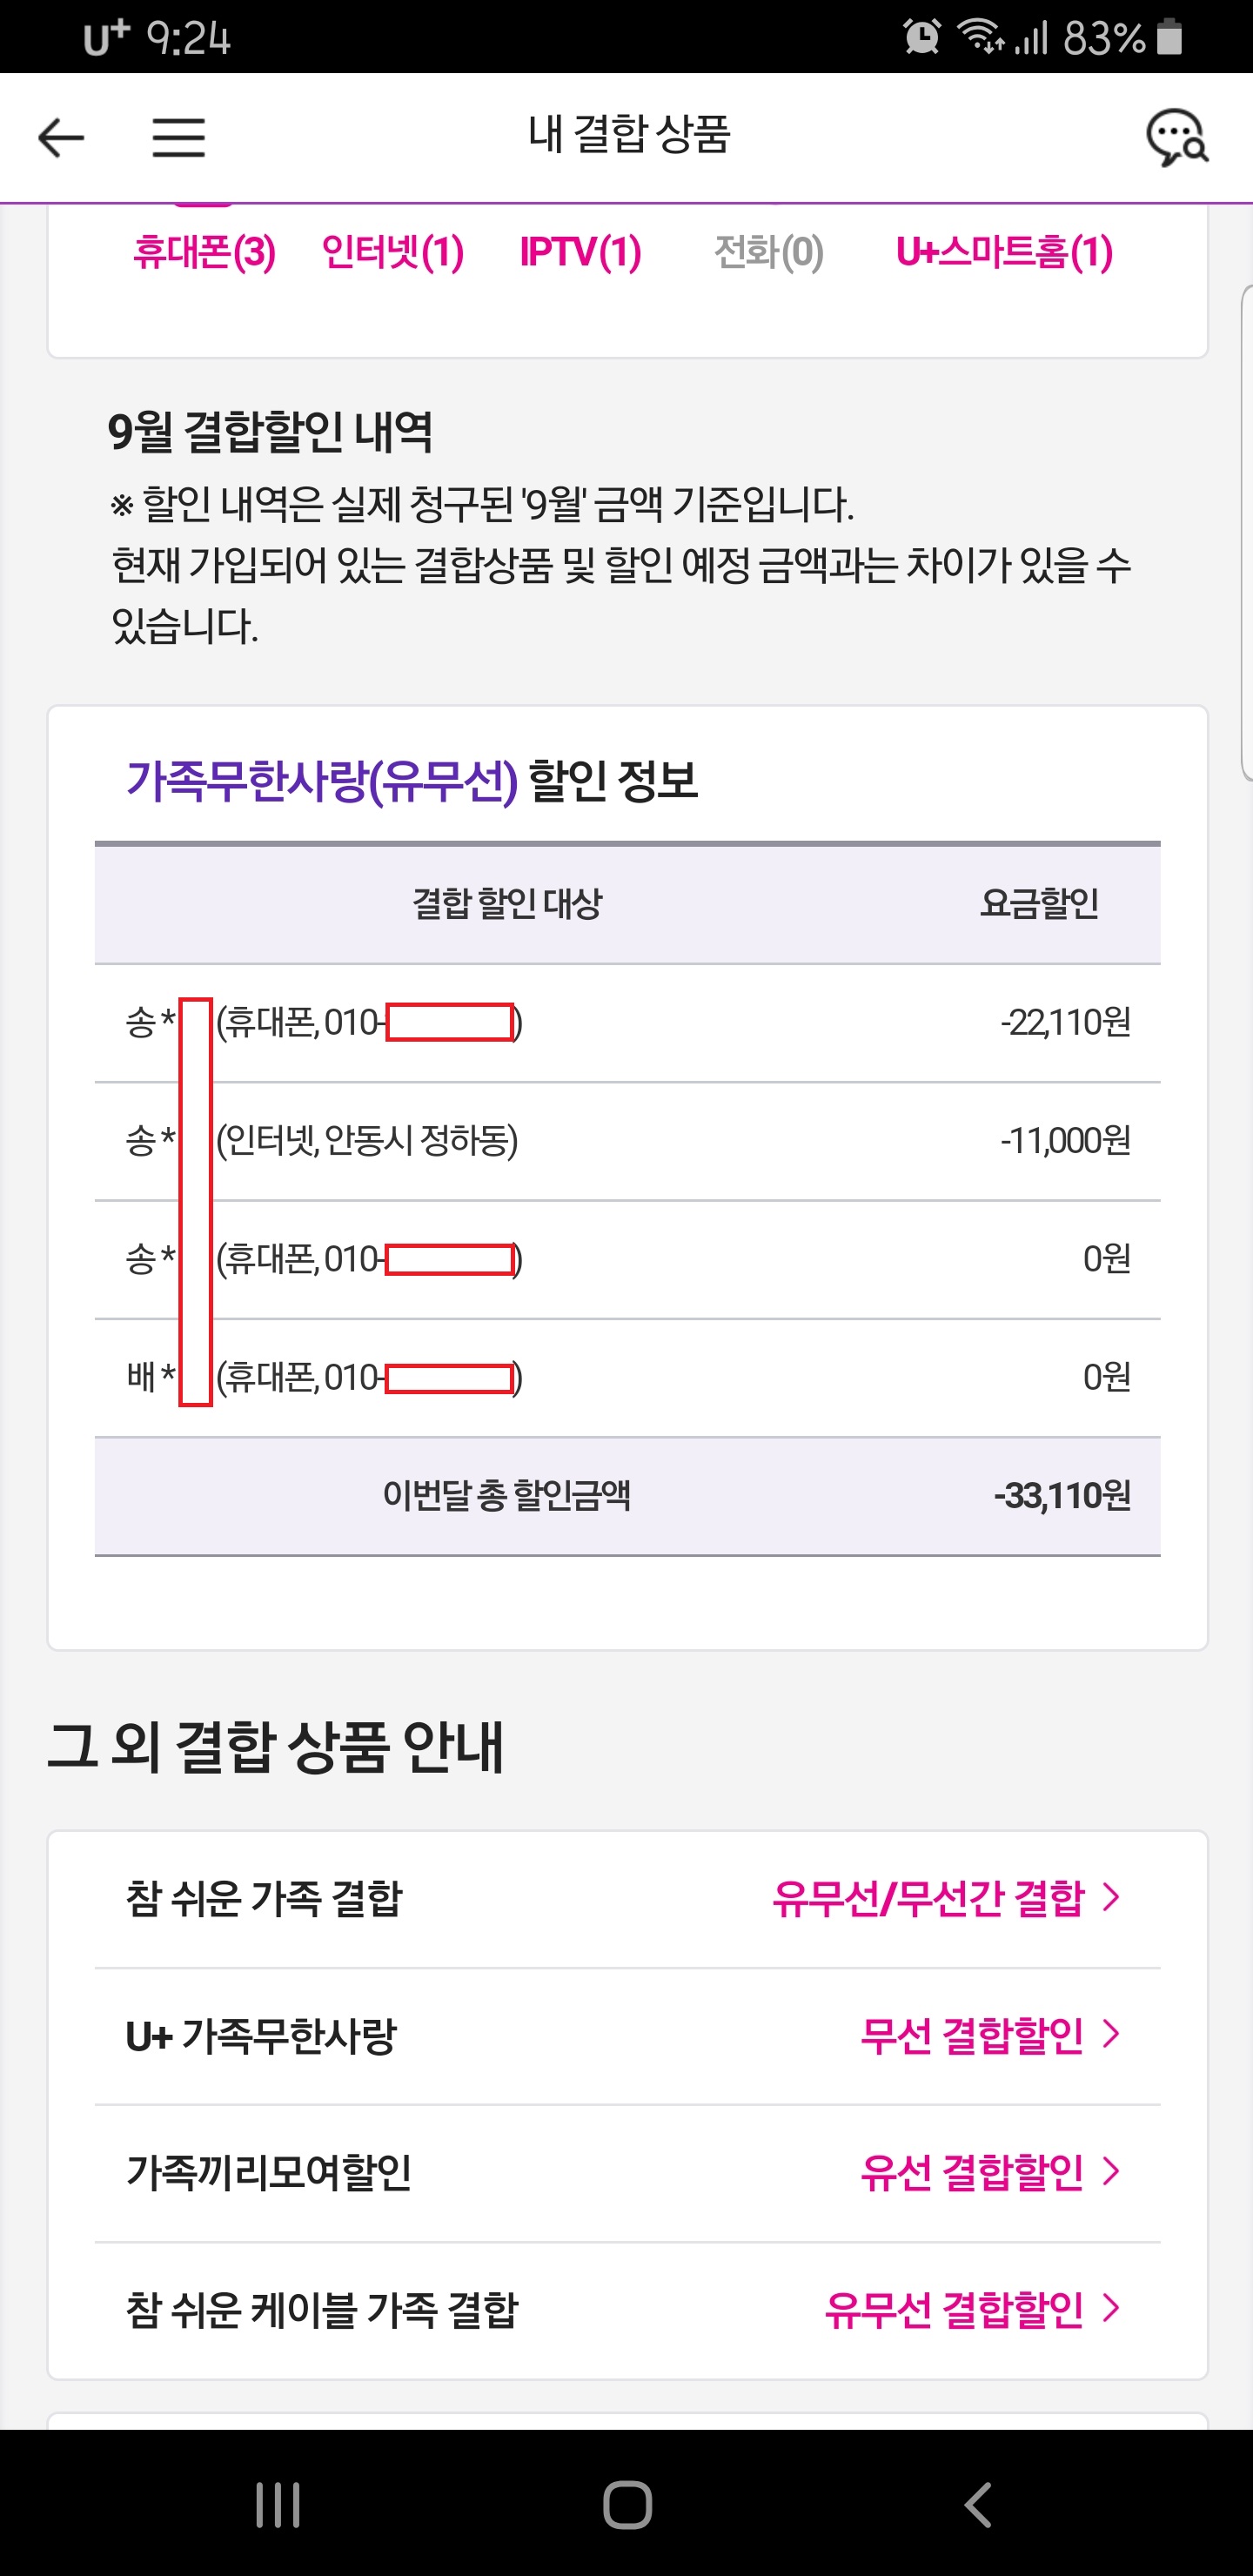This screenshot has width=1253, height=2576.
Task: Tap the 가족무한사랑(유무선) heading link
Action: point(322,781)
